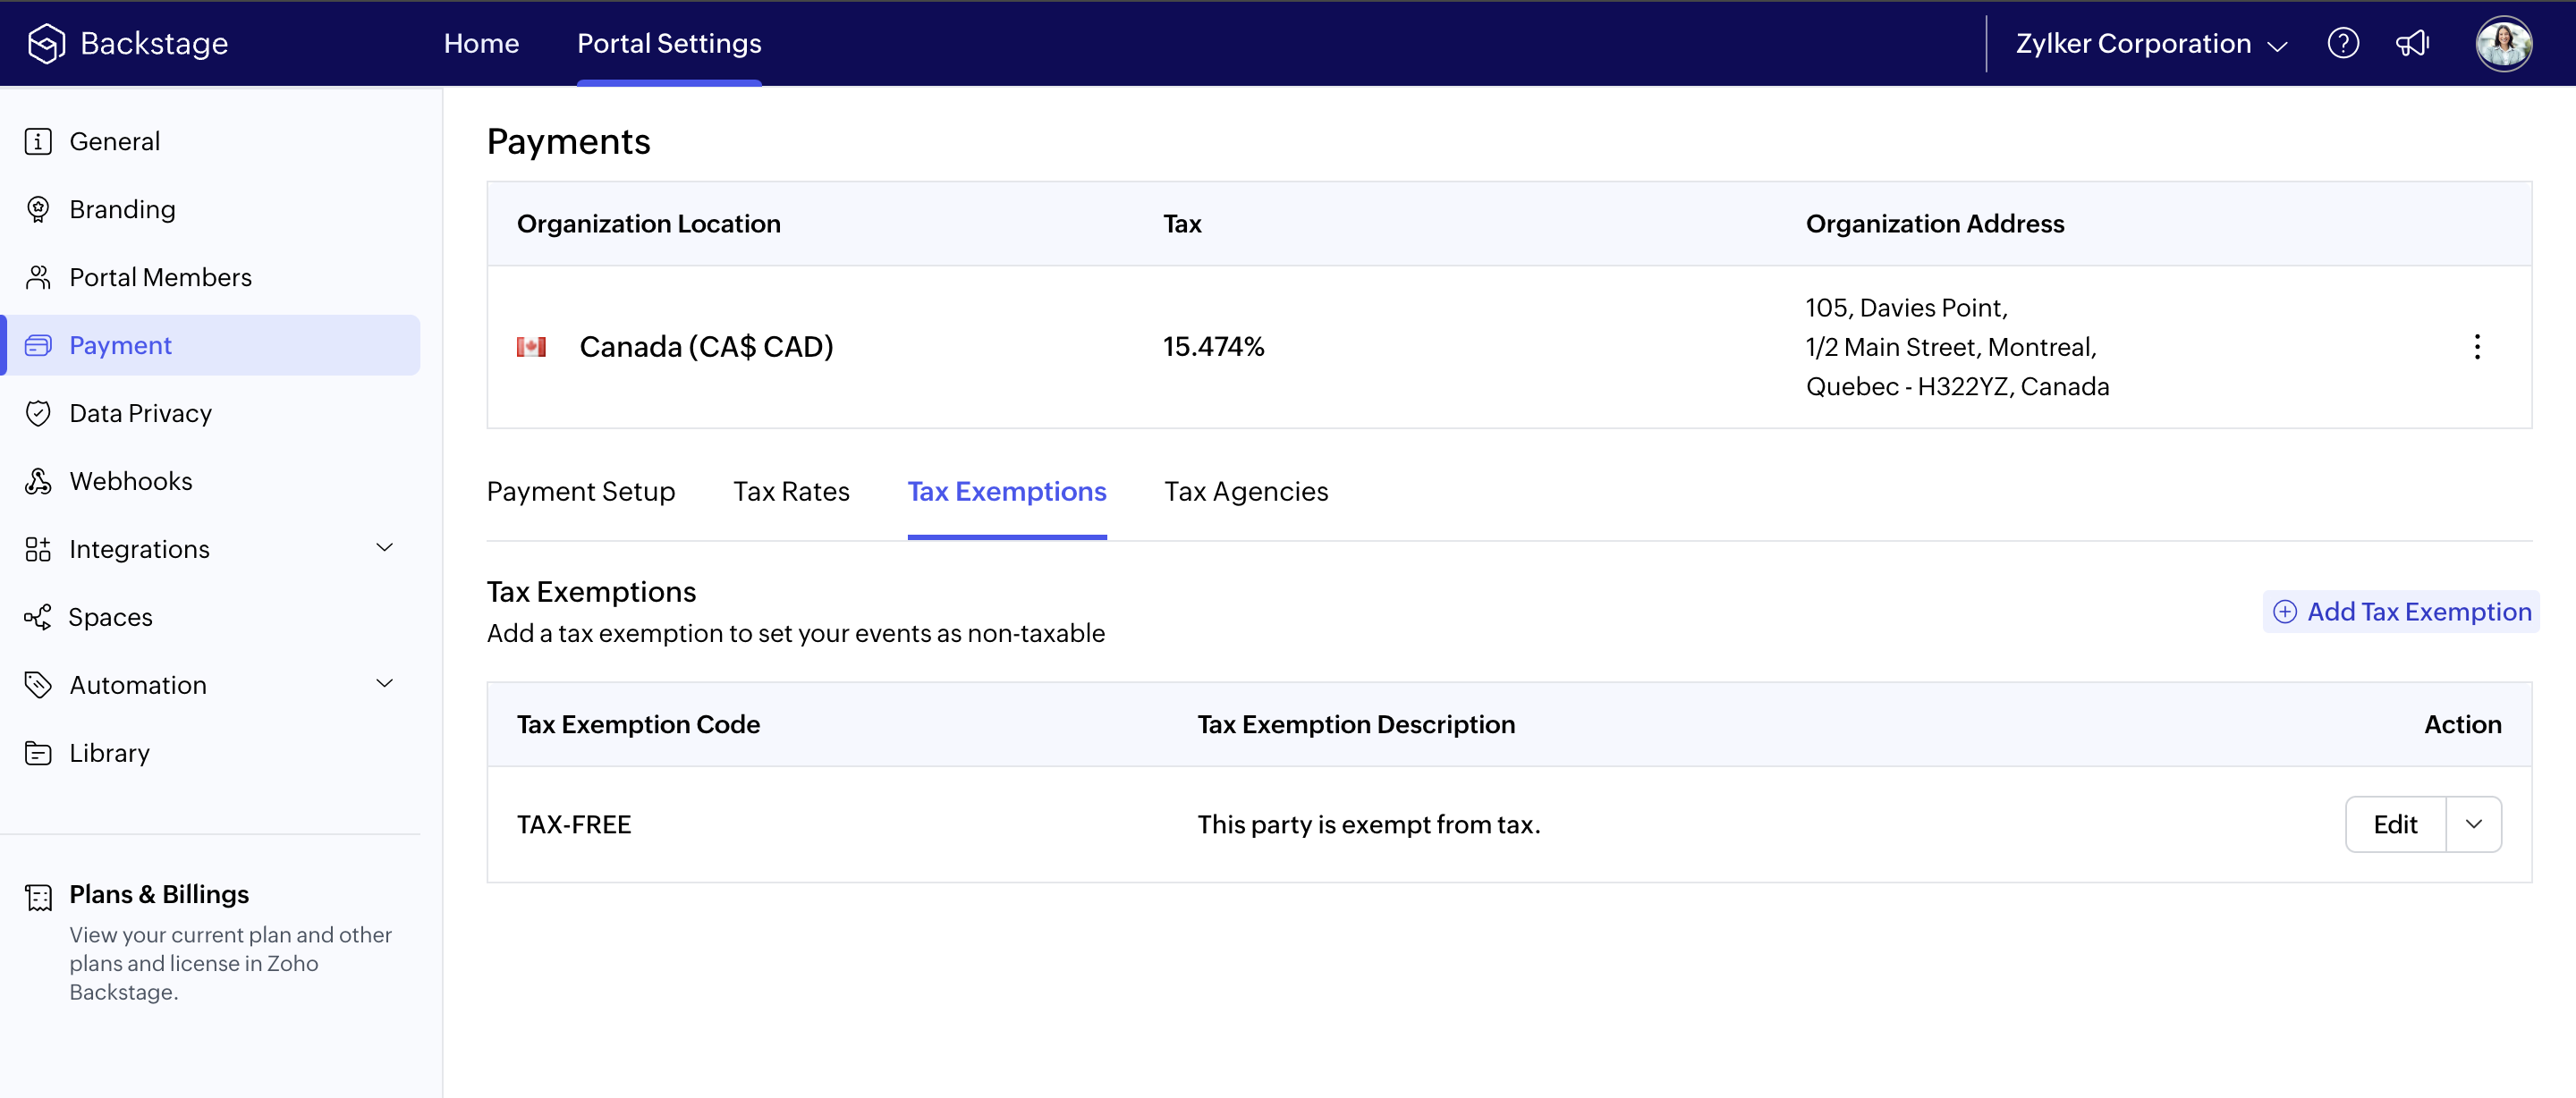Click the three-dot menu for Canada location
2576x1098 pixels.
pyautogui.click(x=2476, y=347)
